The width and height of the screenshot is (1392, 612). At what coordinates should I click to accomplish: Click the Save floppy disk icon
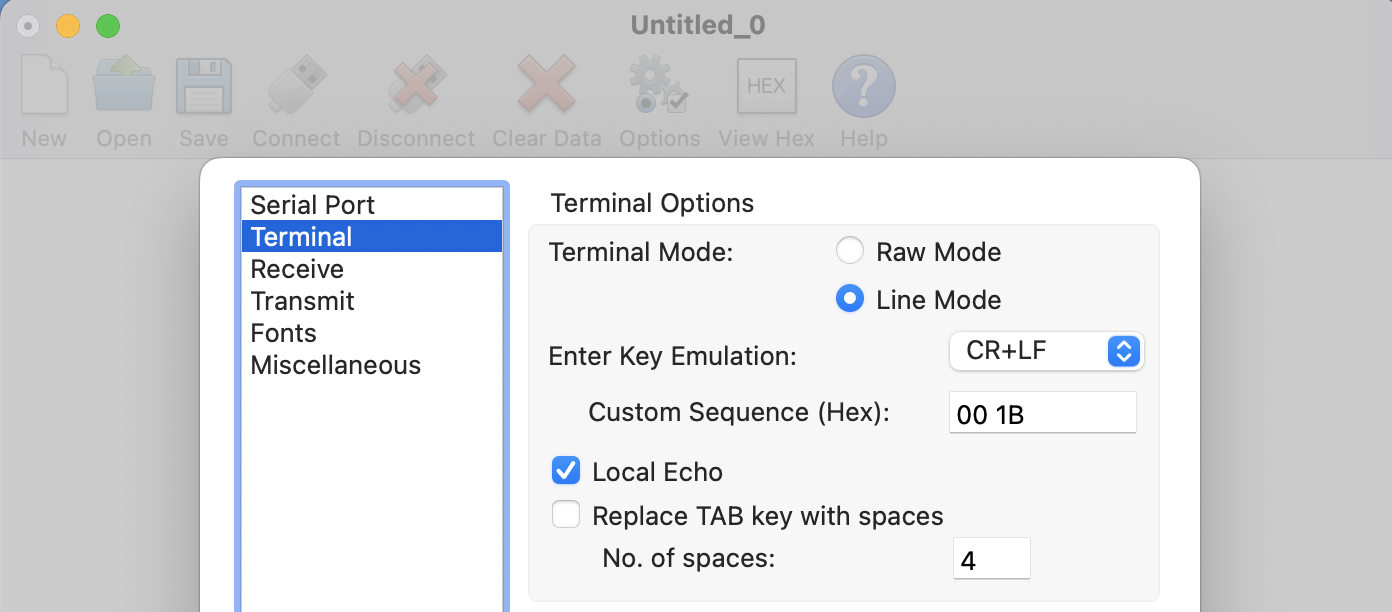(x=204, y=87)
